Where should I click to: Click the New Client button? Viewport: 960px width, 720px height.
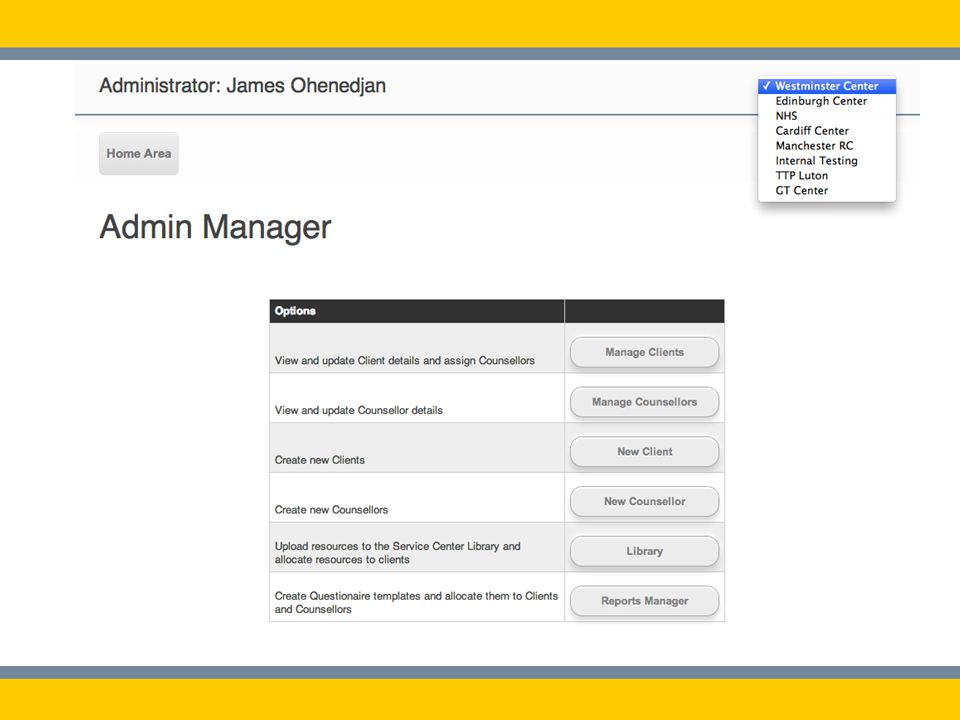click(x=644, y=451)
